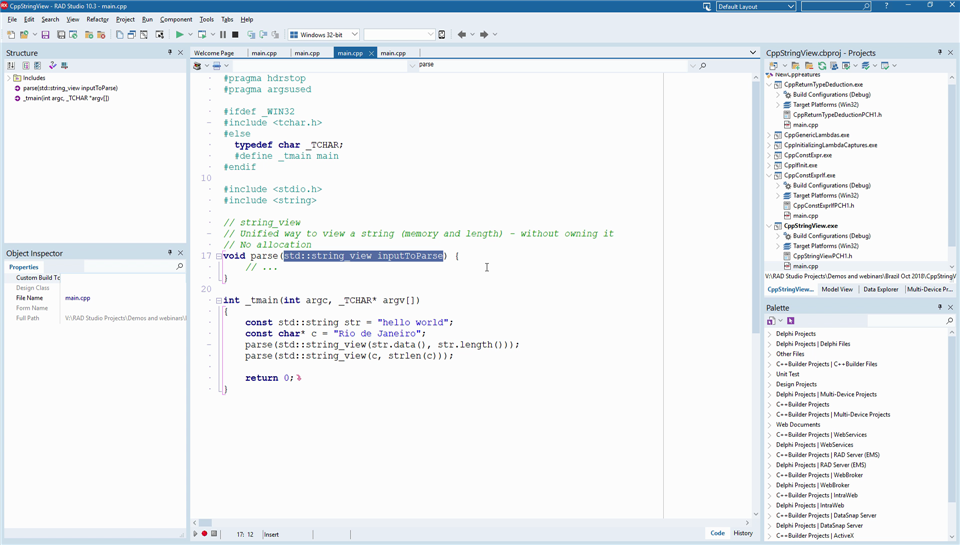
Task: Click the search icon in Object Inspector
Action: tap(179, 266)
